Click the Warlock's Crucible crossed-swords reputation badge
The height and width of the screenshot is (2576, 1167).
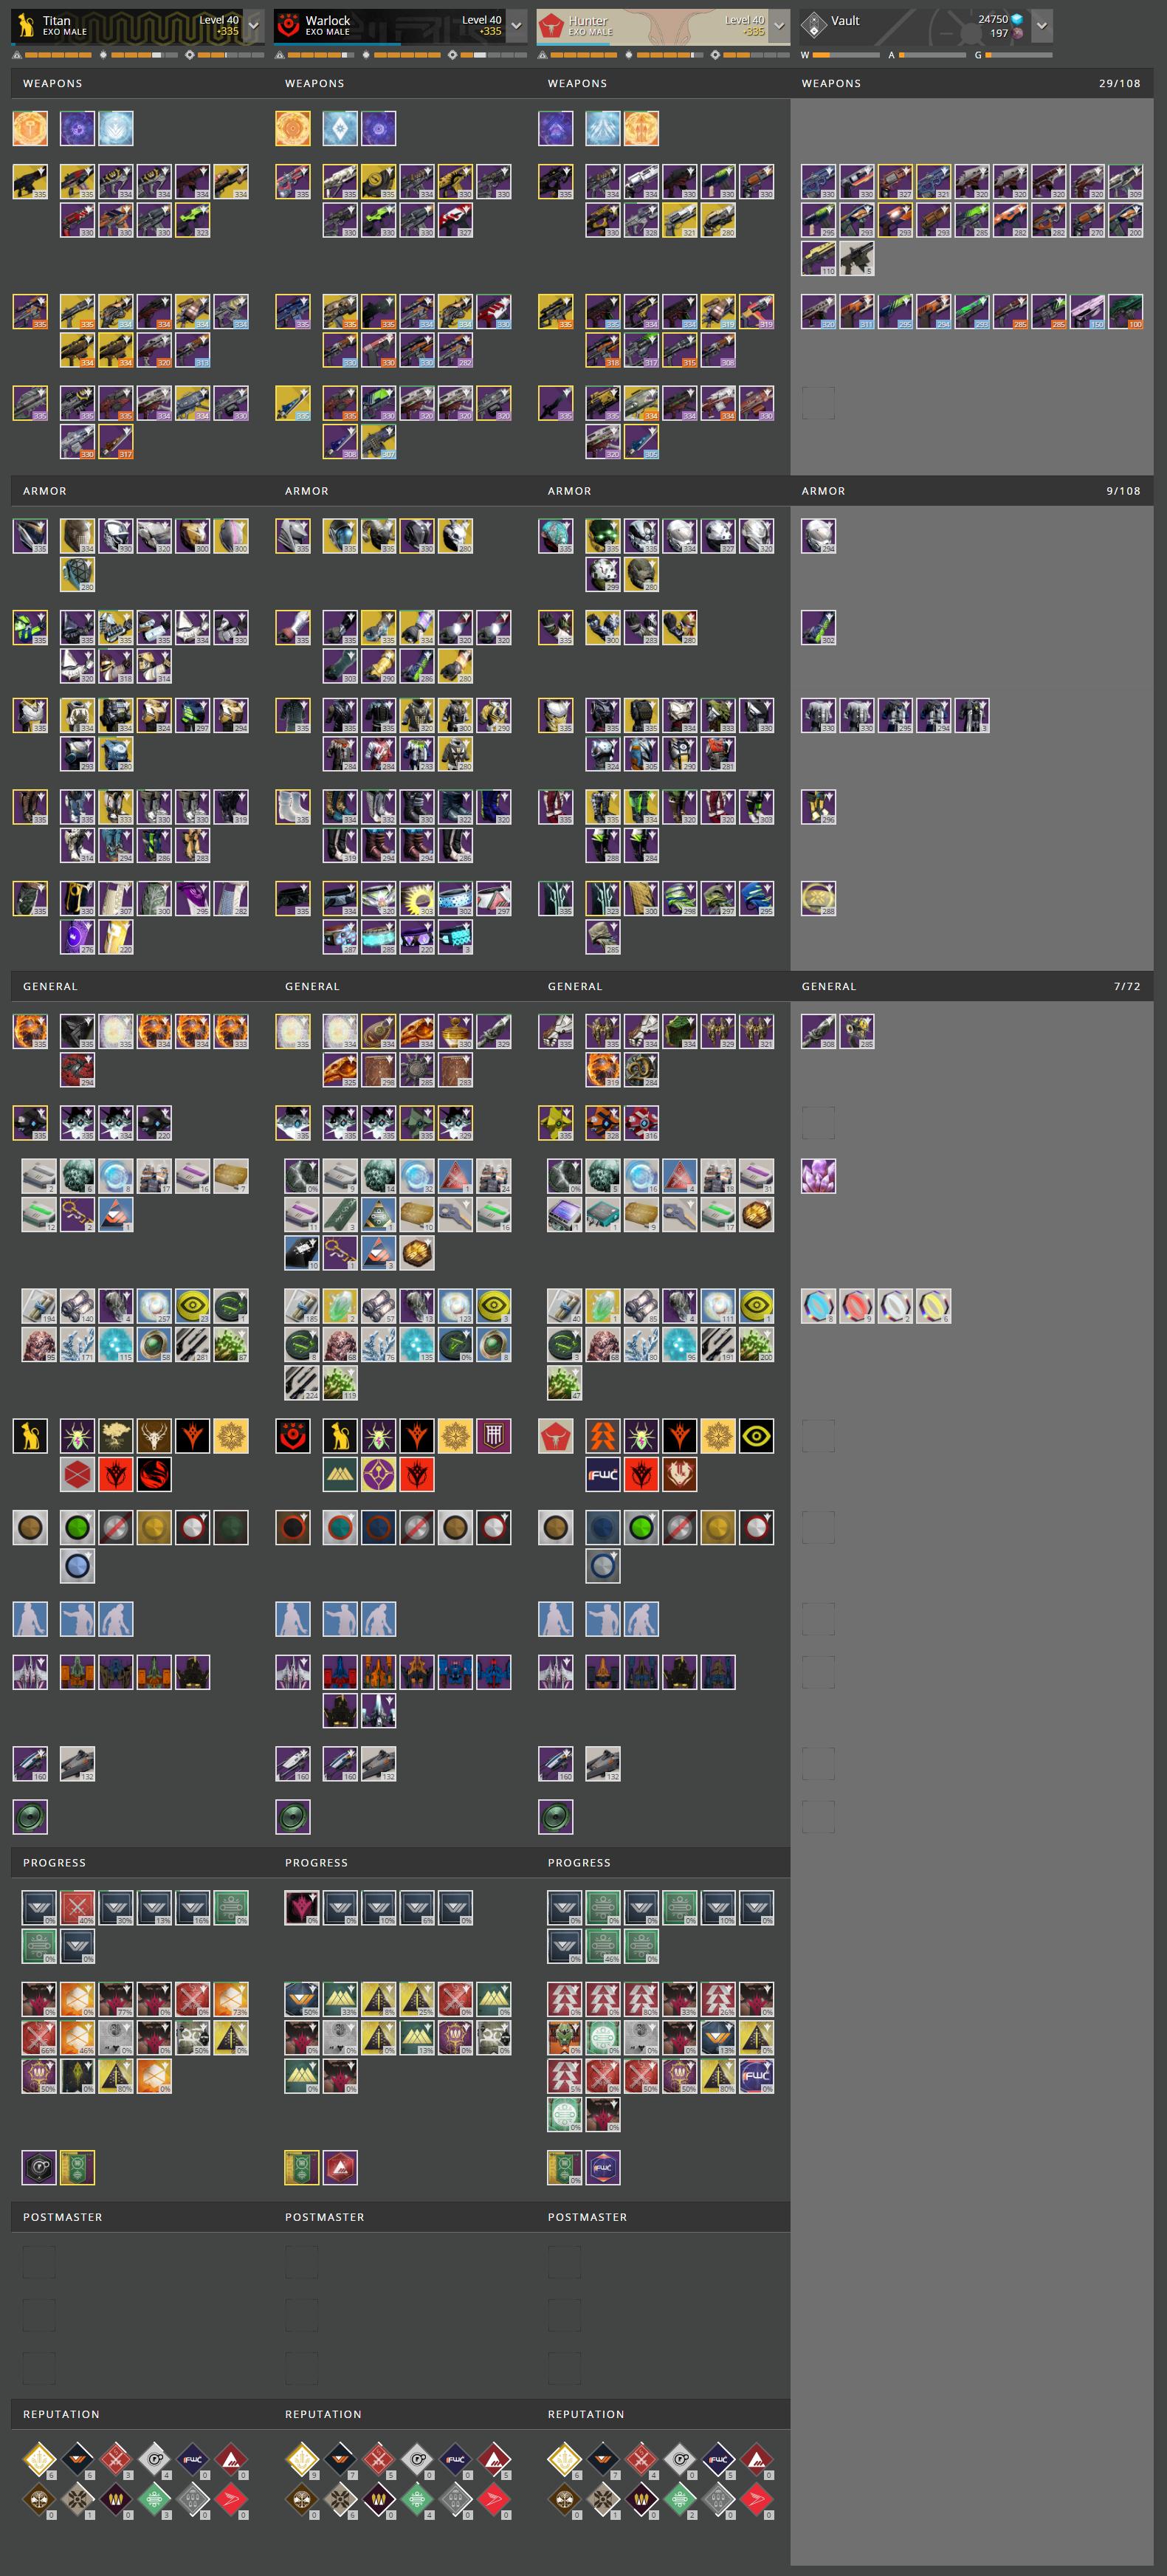point(379,2458)
